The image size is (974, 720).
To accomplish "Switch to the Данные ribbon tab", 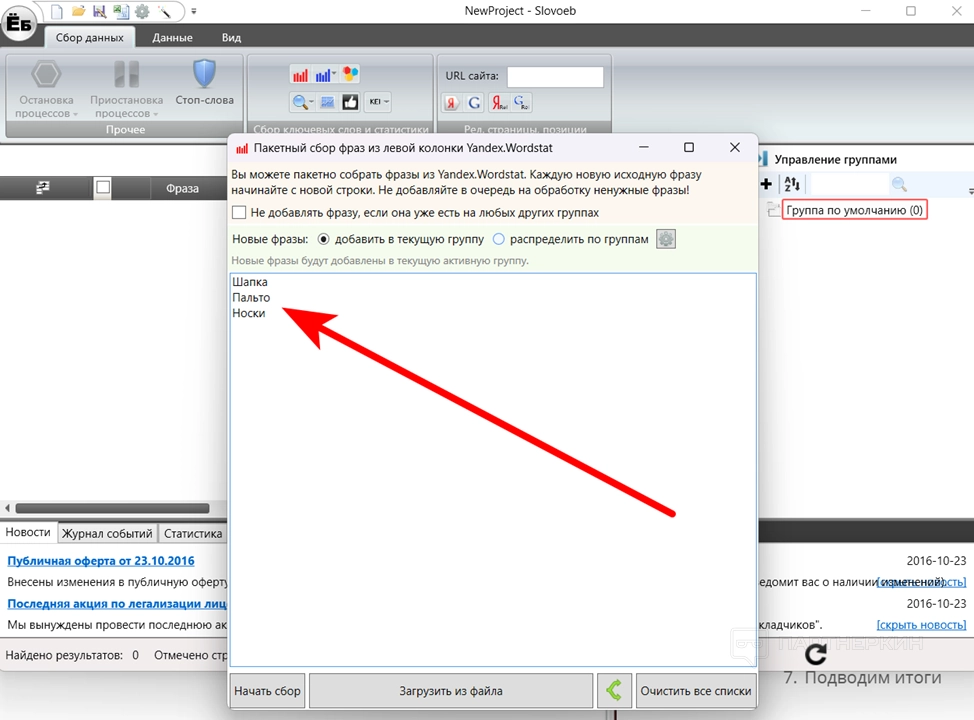I will point(172,38).
